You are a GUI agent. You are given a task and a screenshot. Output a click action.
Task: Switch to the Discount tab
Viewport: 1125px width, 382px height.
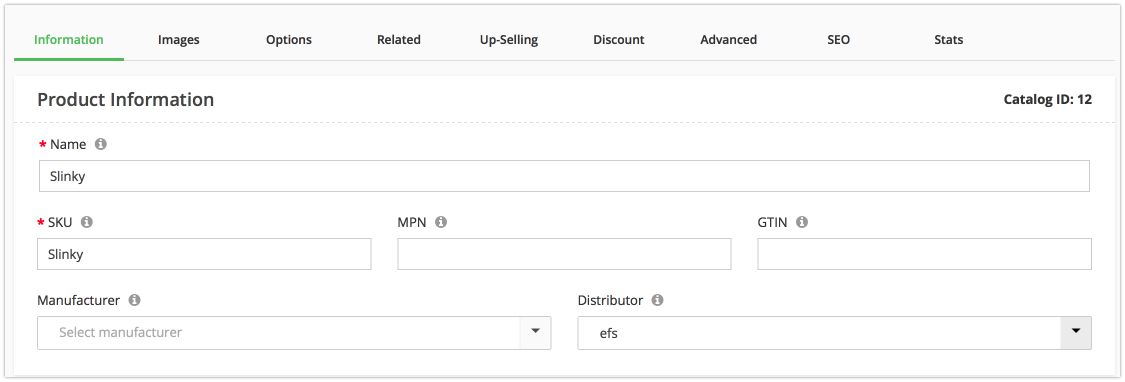[x=618, y=39]
